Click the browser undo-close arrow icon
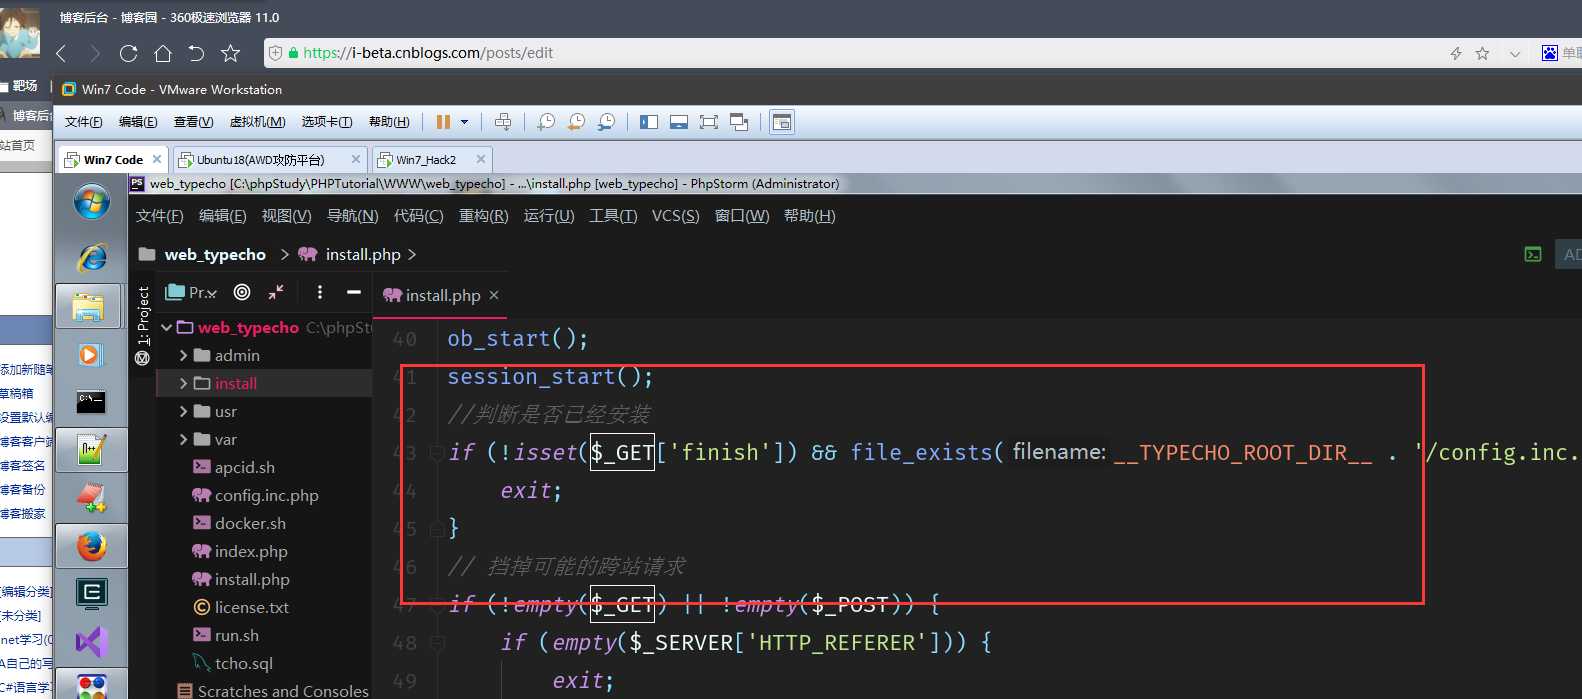This screenshot has width=1582, height=699. 196,53
